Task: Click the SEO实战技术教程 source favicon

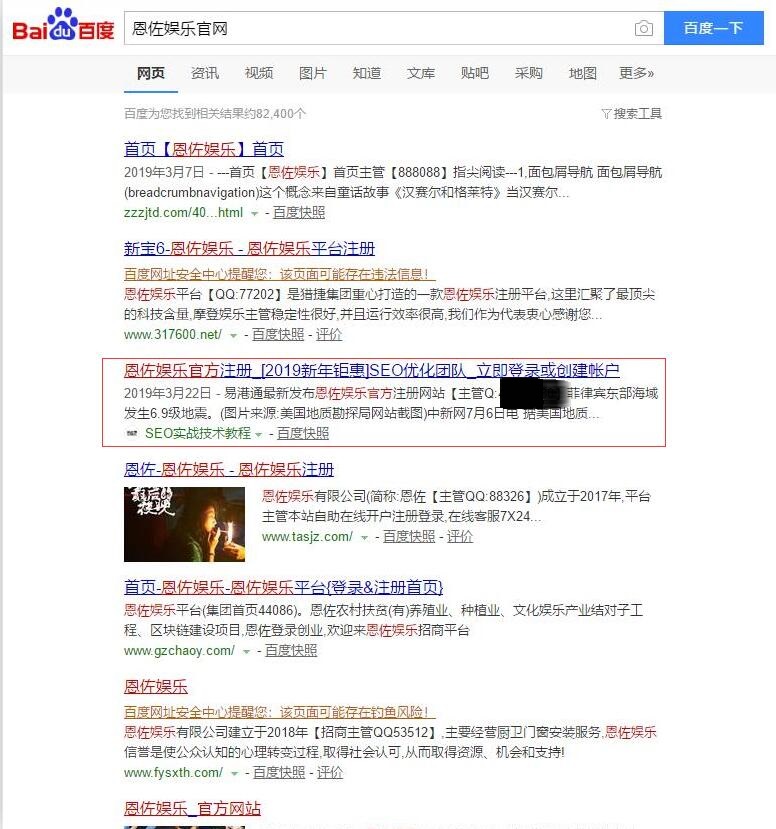Action: tap(132, 434)
